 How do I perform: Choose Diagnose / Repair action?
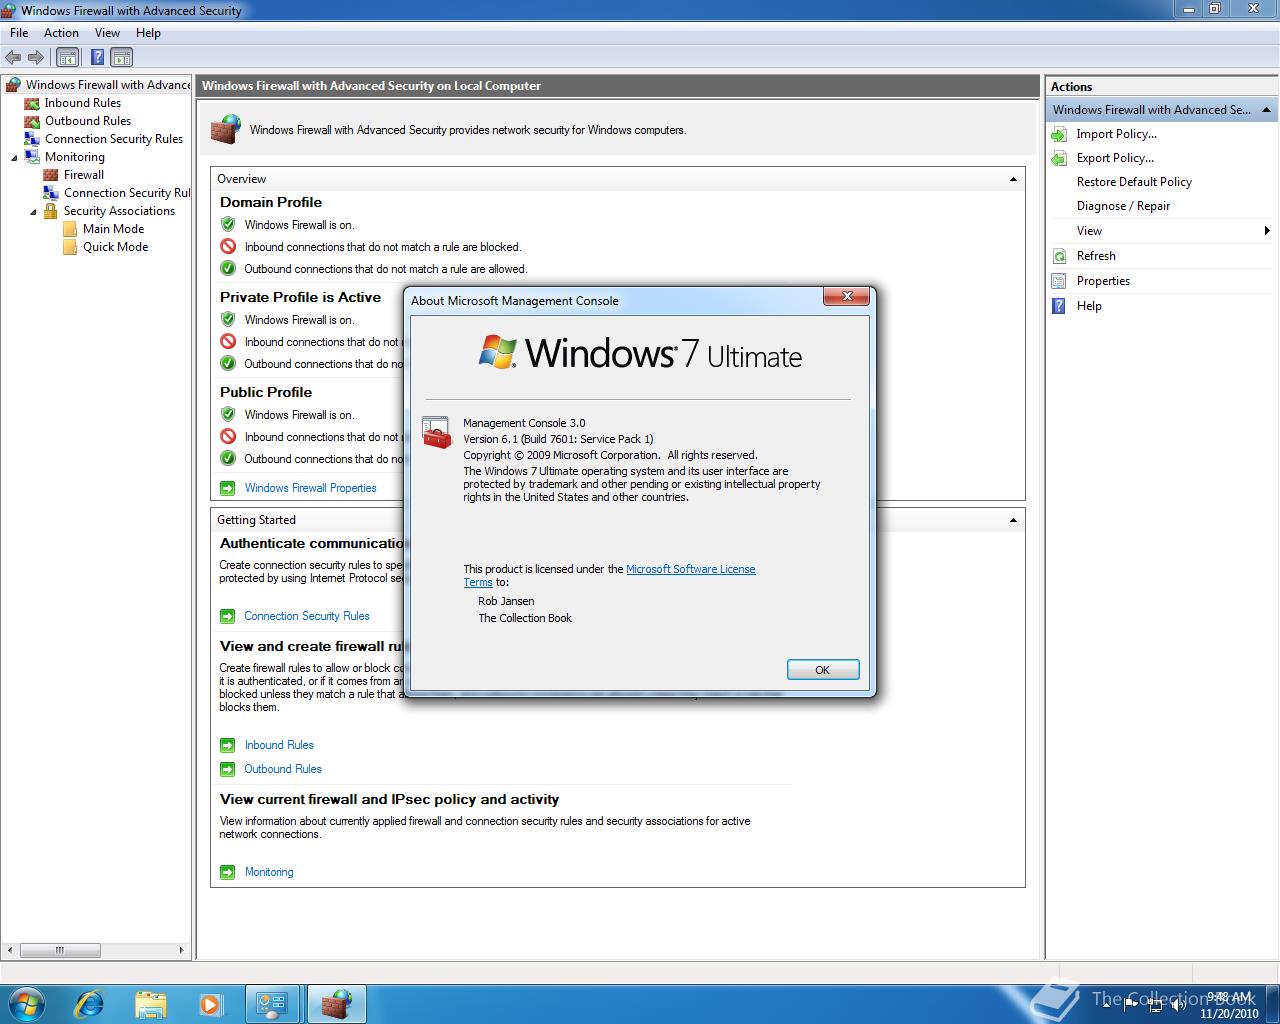pyautogui.click(x=1123, y=206)
